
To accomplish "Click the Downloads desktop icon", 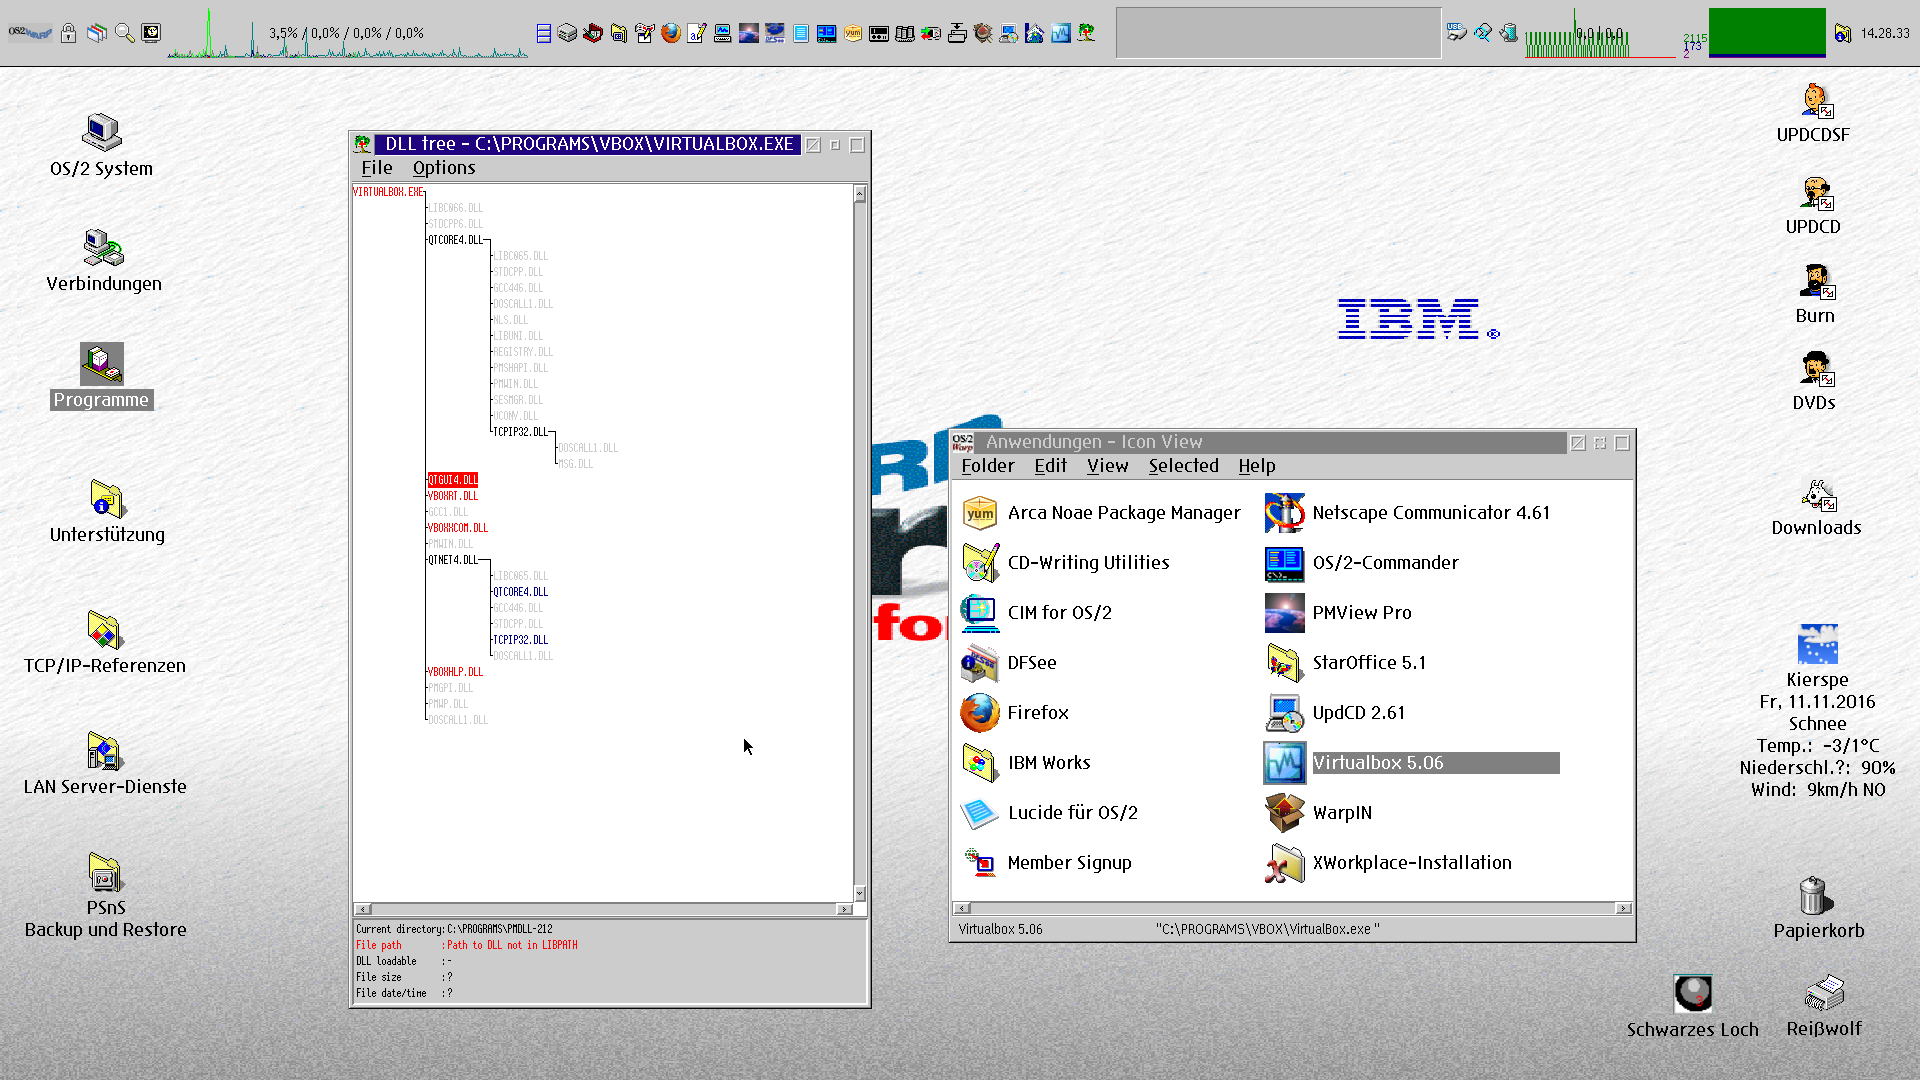I will pos(1818,494).
